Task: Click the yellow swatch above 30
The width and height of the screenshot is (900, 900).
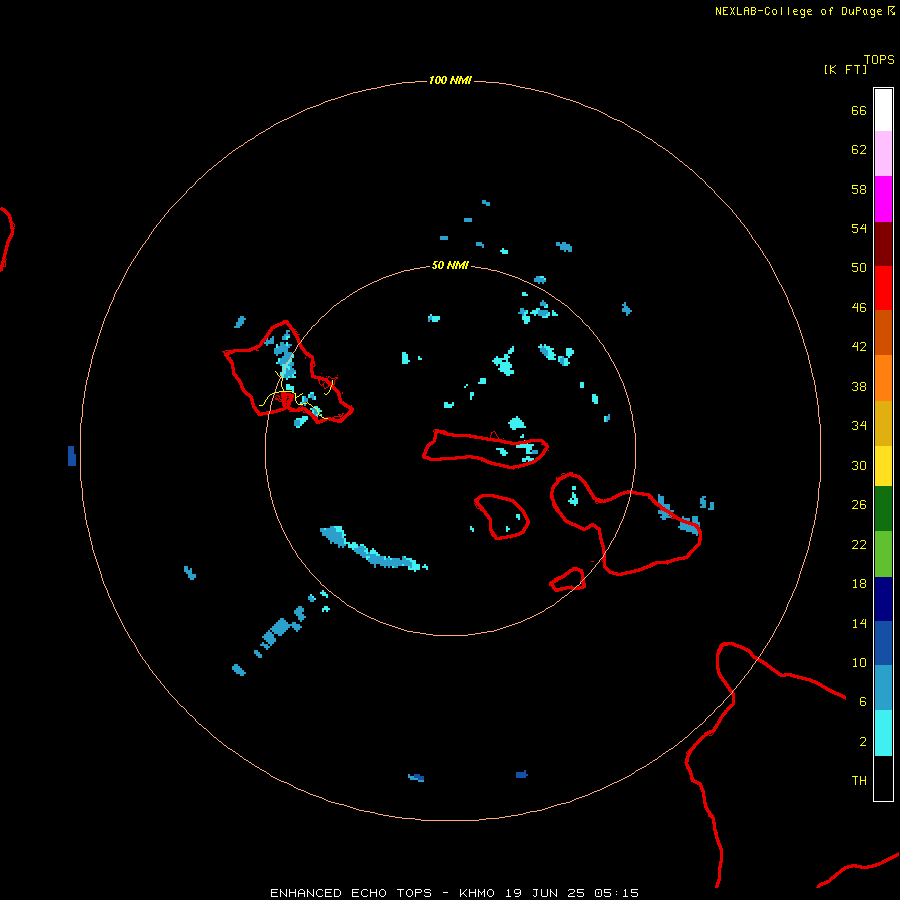Action: click(x=883, y=465)
